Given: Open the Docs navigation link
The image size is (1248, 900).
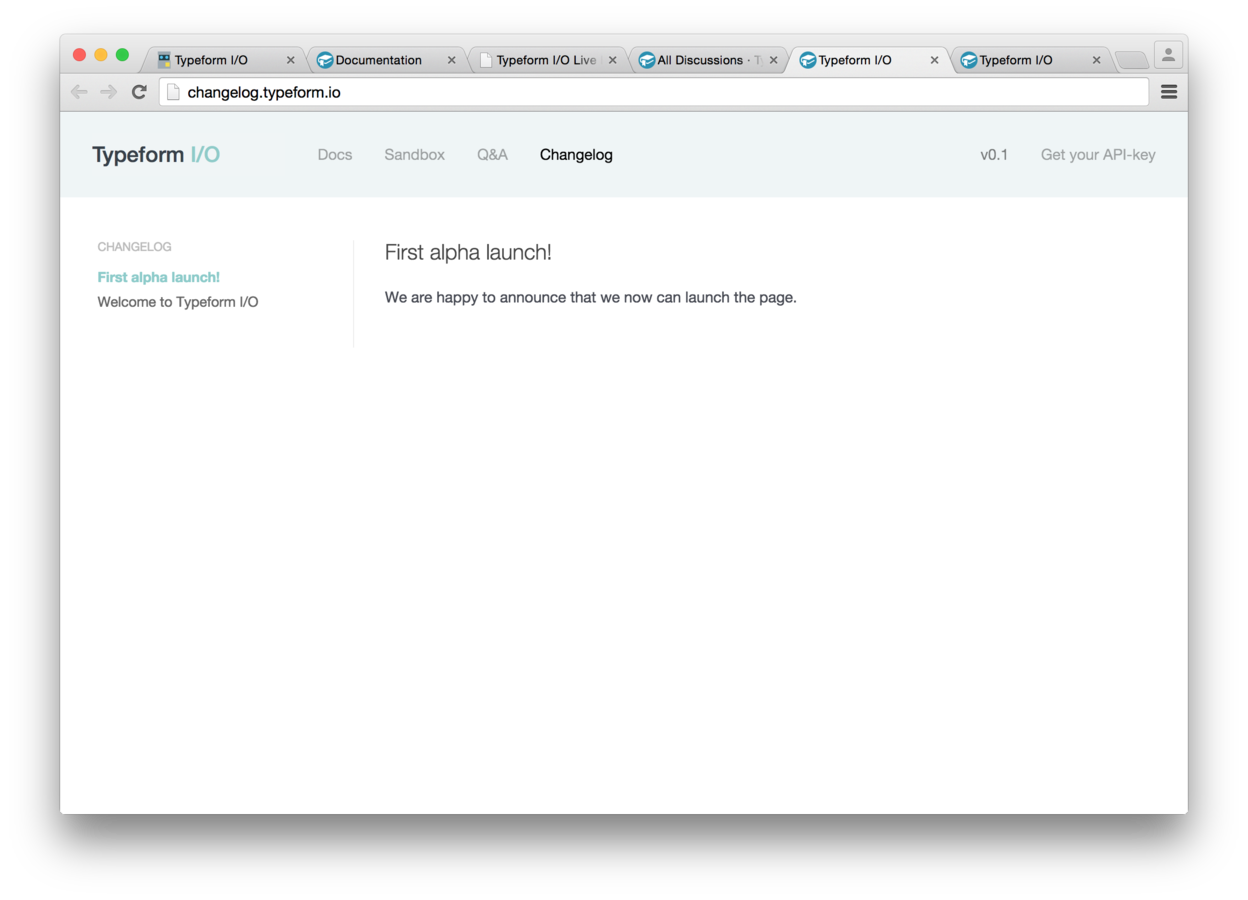Looking at the screenshot, I should [x=335, y=155].
